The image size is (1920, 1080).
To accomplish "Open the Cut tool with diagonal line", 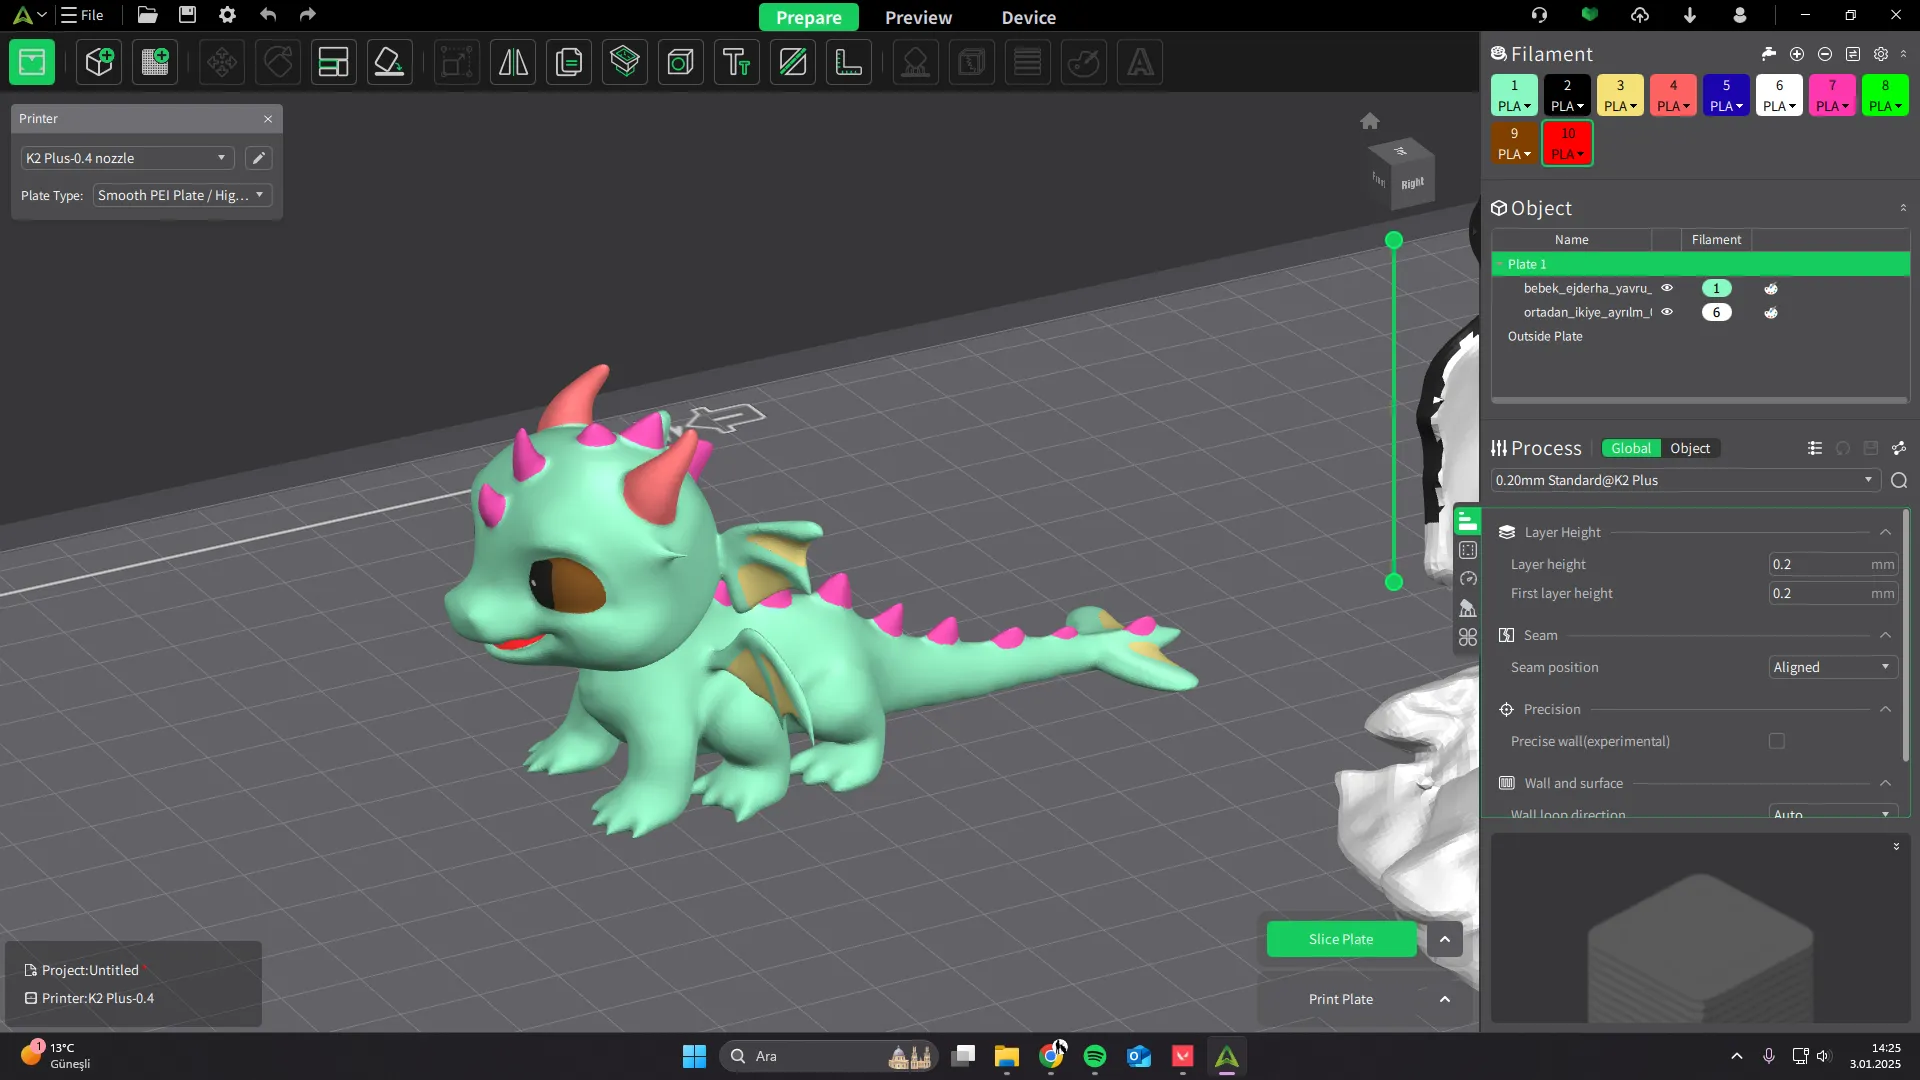I will tap(793, 62).
